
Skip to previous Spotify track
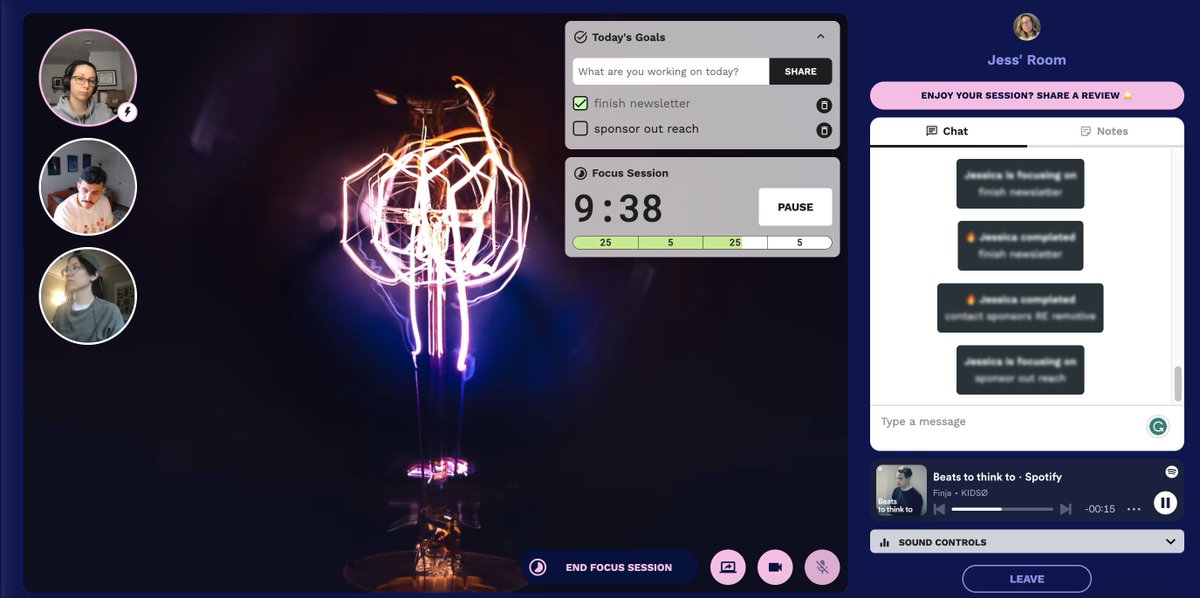coord(939,509)
